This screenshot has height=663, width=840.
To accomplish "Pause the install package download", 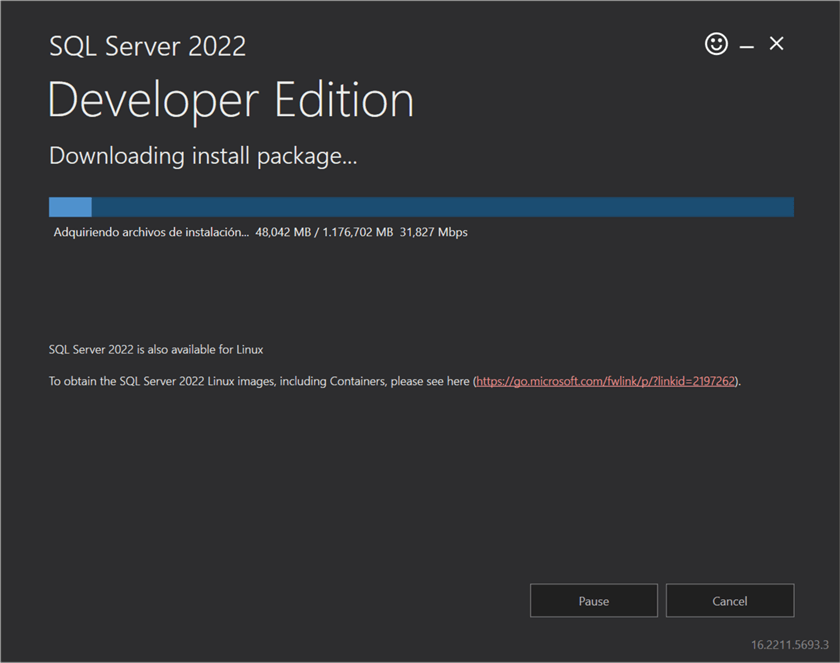I will [x=593, y=600].
